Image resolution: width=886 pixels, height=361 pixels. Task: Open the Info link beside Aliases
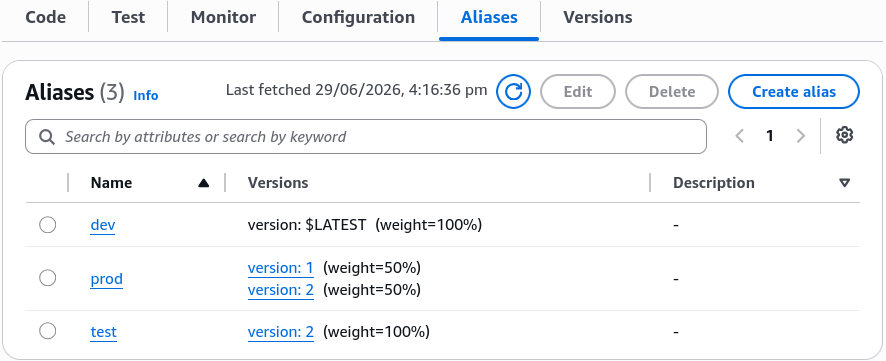[x=146, y=95]
